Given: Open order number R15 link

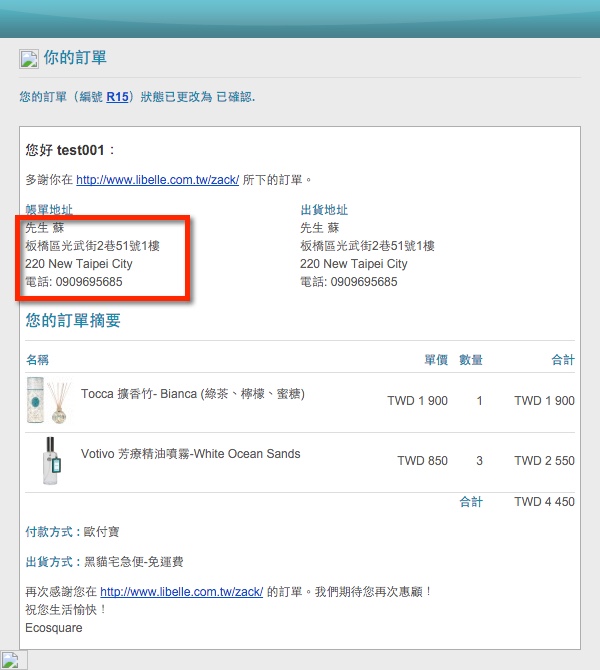Looking at the screenshot, I should tap(117, 97).
